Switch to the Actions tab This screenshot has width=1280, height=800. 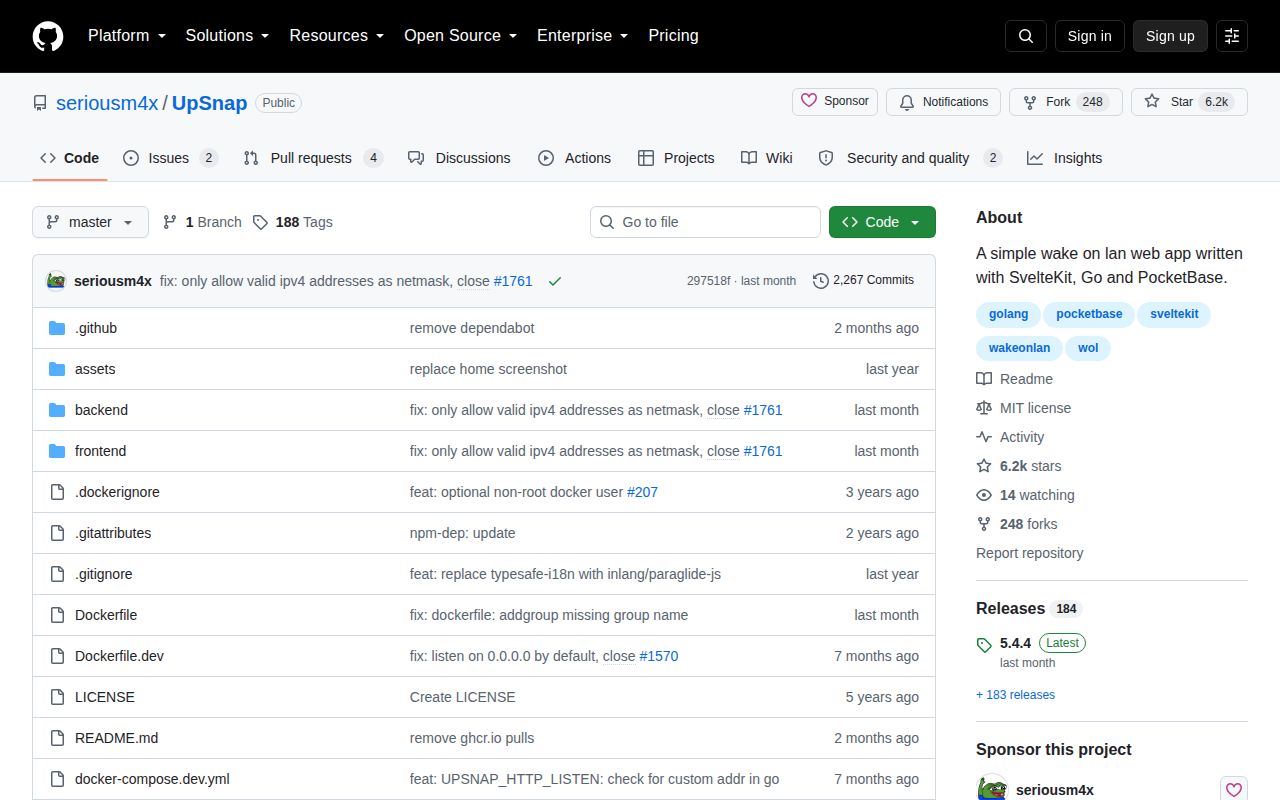click(x=574, y=158)
